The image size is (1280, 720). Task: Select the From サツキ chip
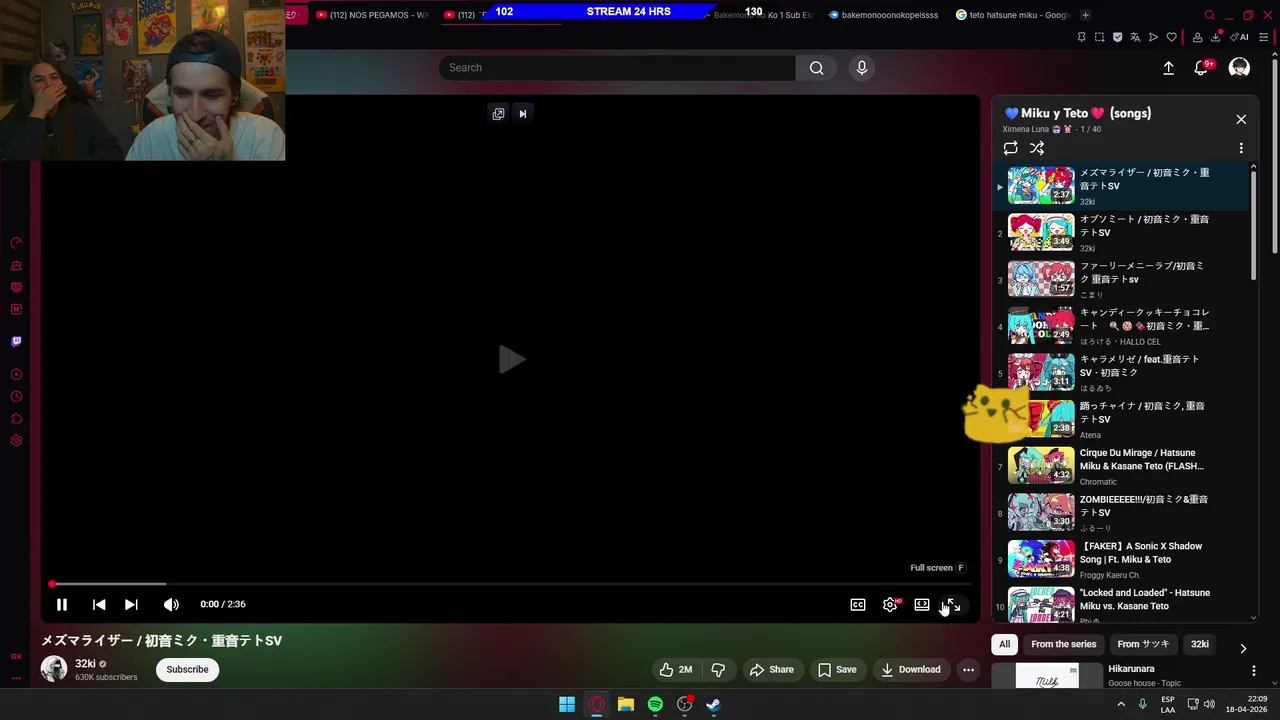(x=1143, y=644)
